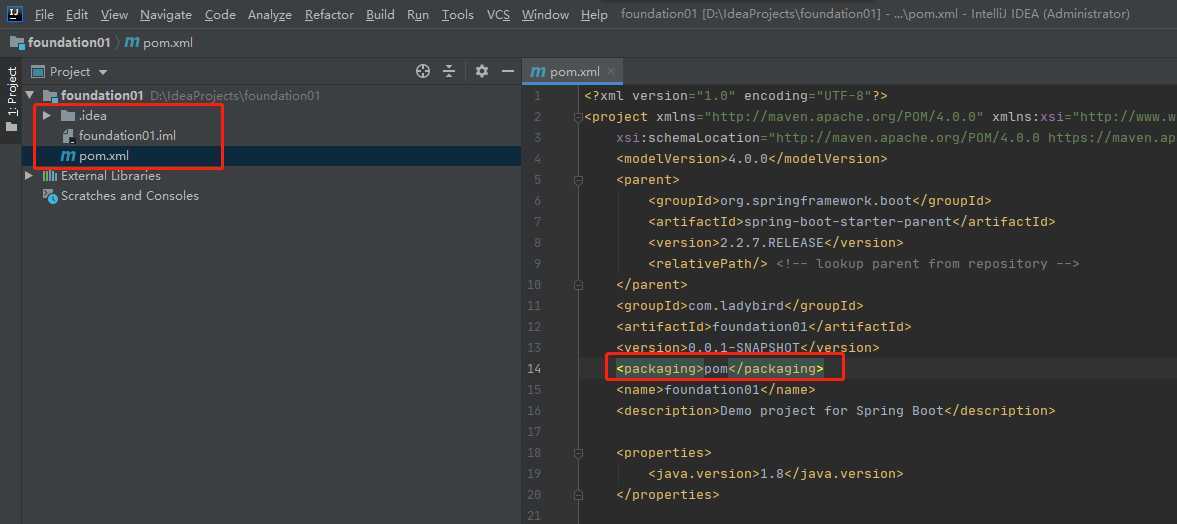This screenshot has height=524, width=1177.
Task: Open the Edit menu
Action: (x=77, y=14)
